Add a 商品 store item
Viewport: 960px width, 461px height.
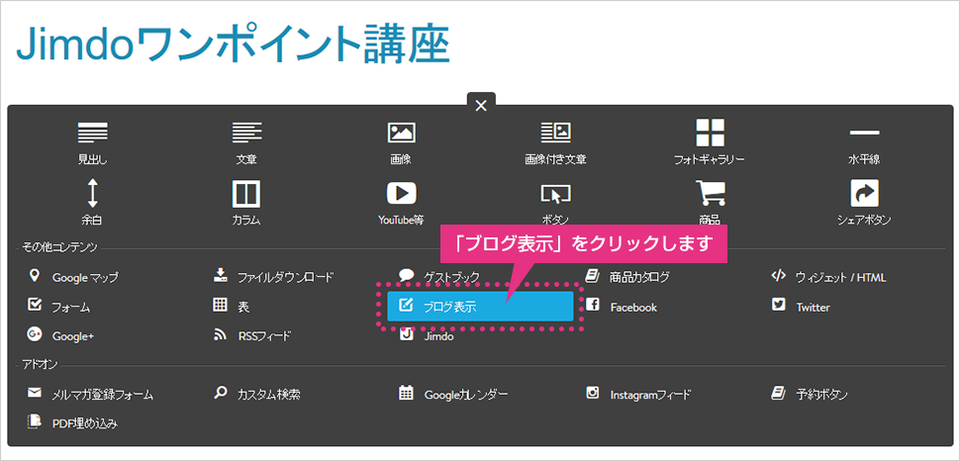(x=710, y=202)
